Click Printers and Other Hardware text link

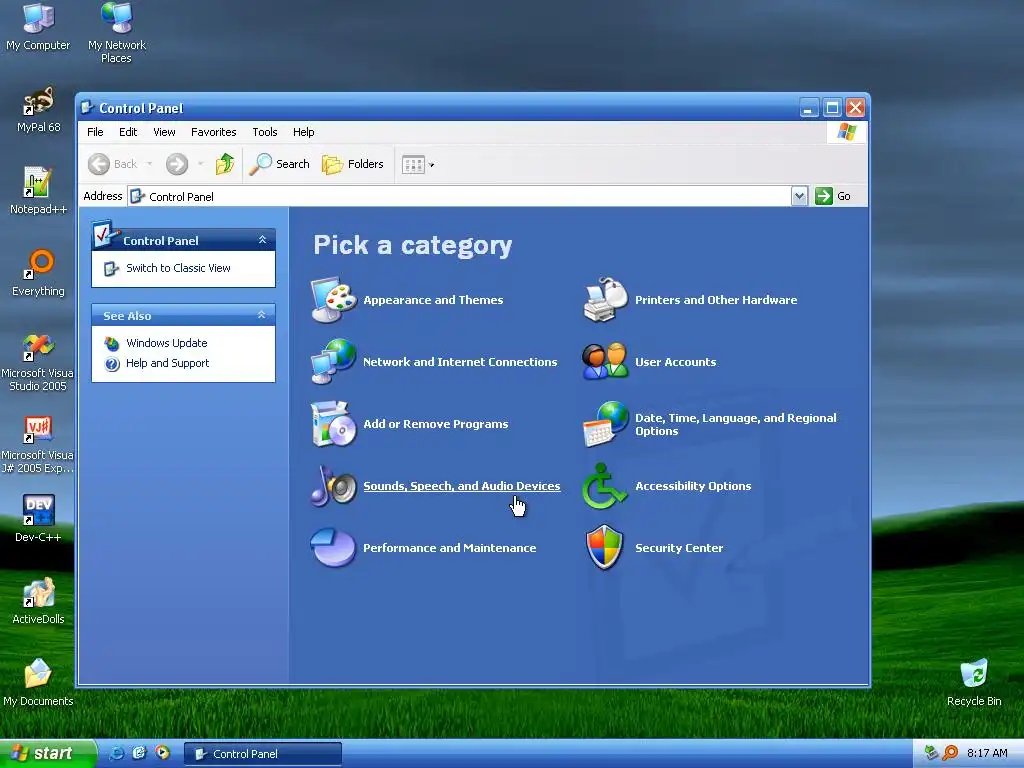[x=716, y=300]
